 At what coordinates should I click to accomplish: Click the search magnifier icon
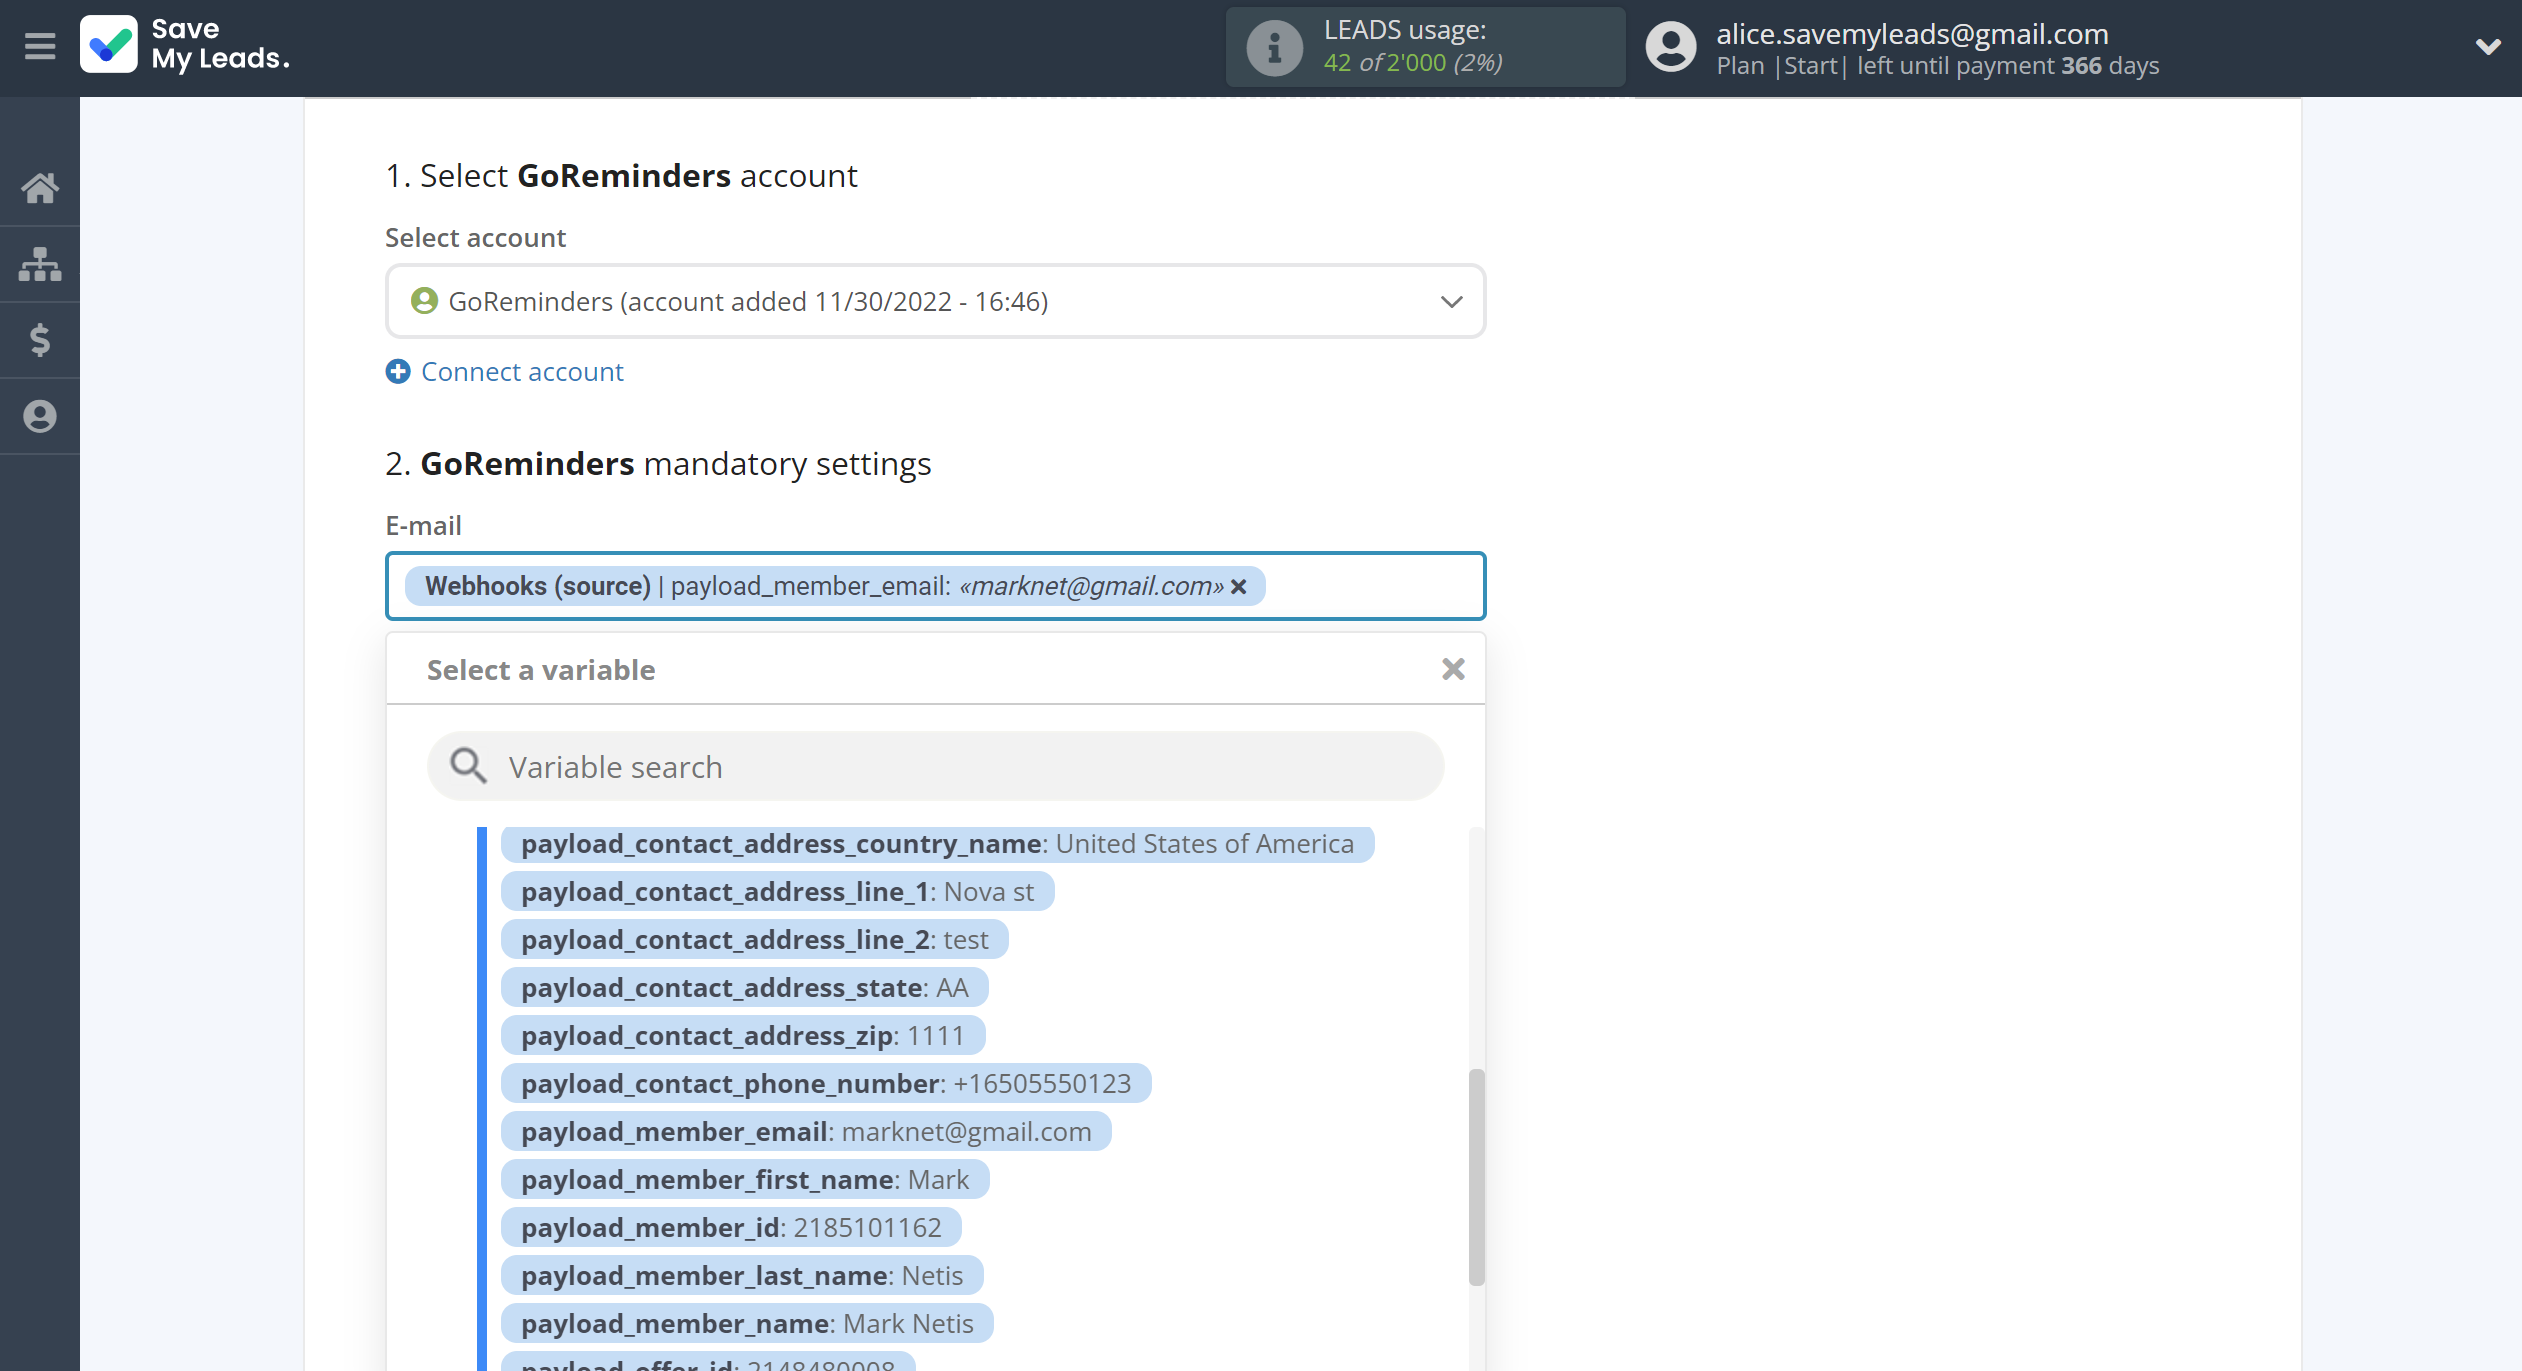(x=467, y=766)
